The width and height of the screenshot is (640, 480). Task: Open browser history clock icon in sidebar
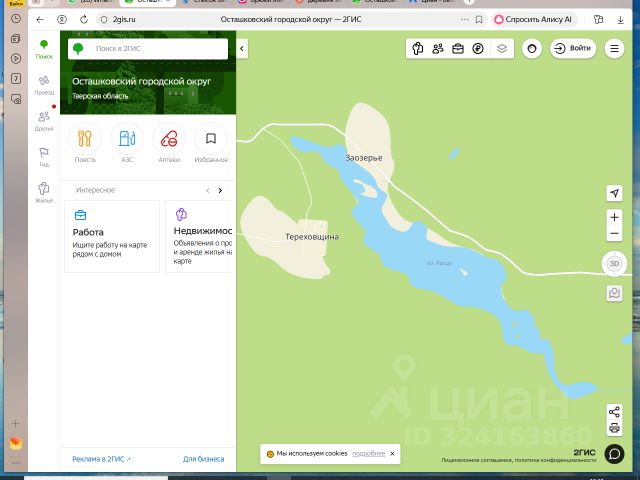[16, 18]
